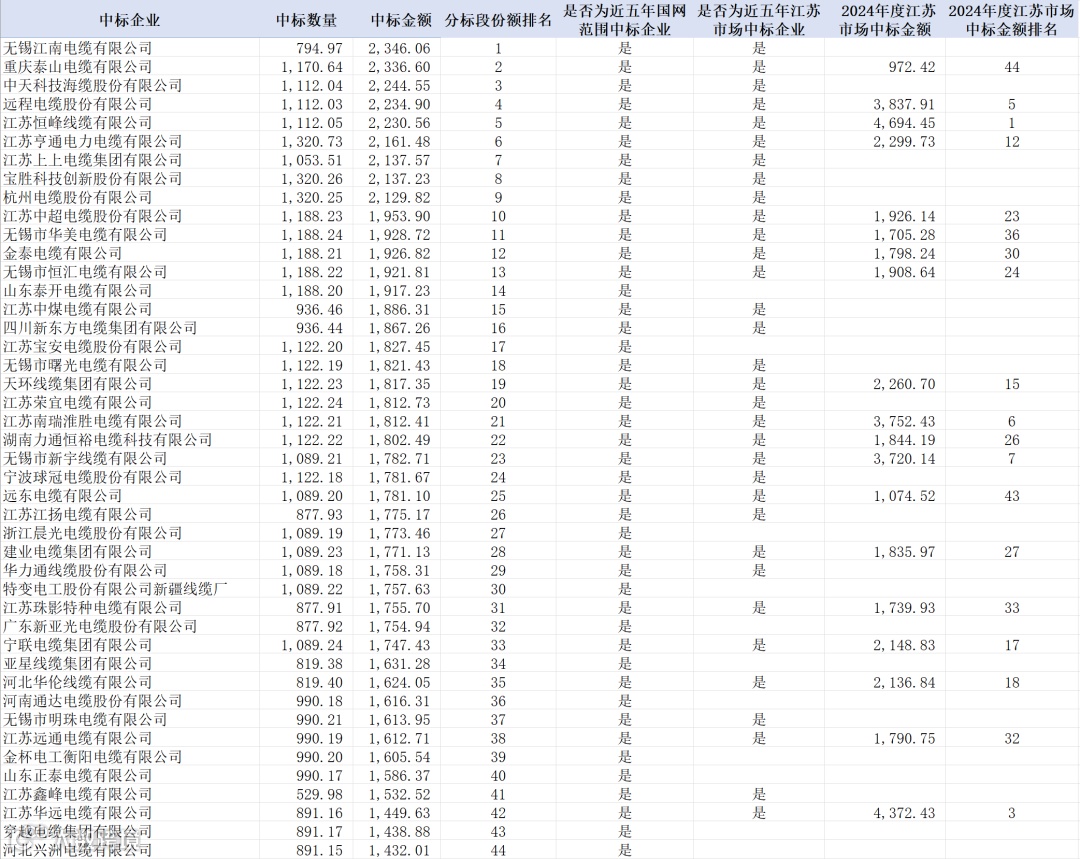Click the cell 建业电缆集团有限公司
The height and width of the screenshot is (859, 1080).
point(78,551)
